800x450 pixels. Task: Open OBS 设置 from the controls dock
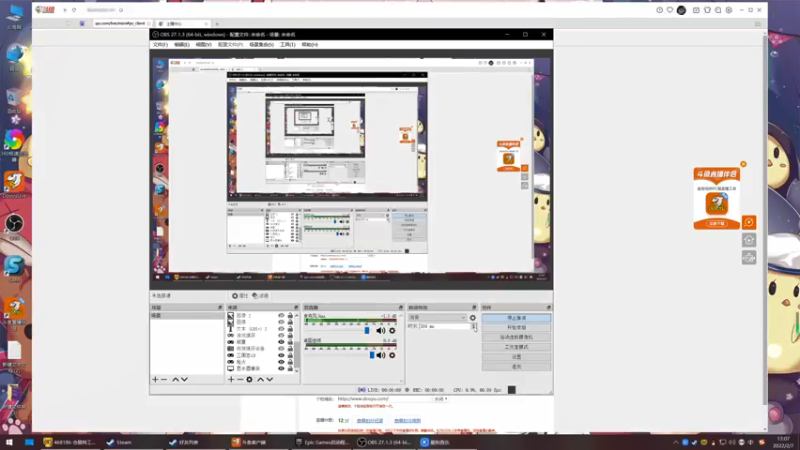coord(516,357)
